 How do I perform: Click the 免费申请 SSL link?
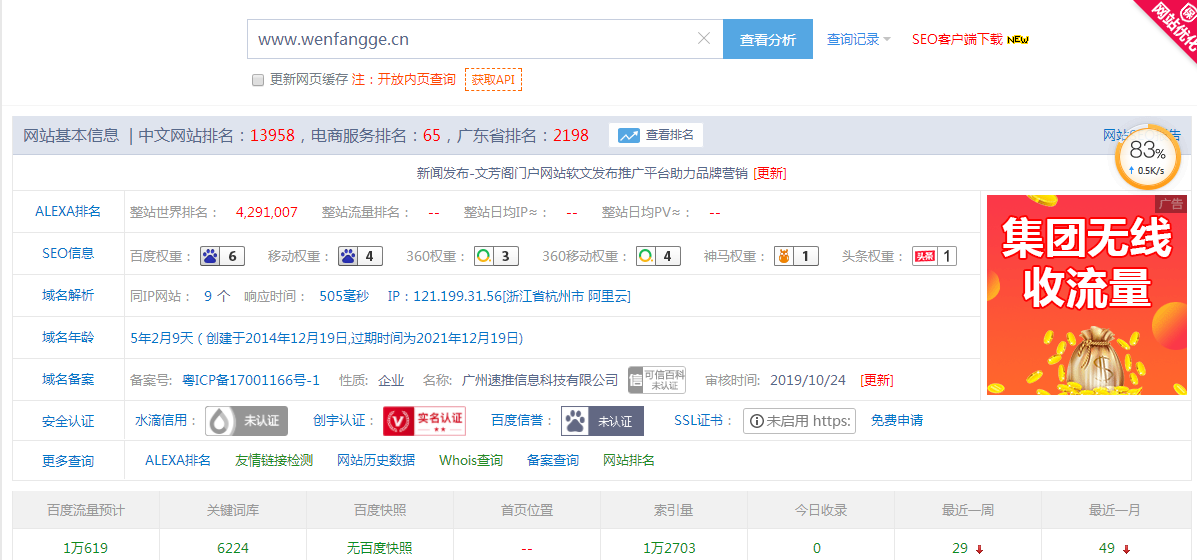(897, 420)
